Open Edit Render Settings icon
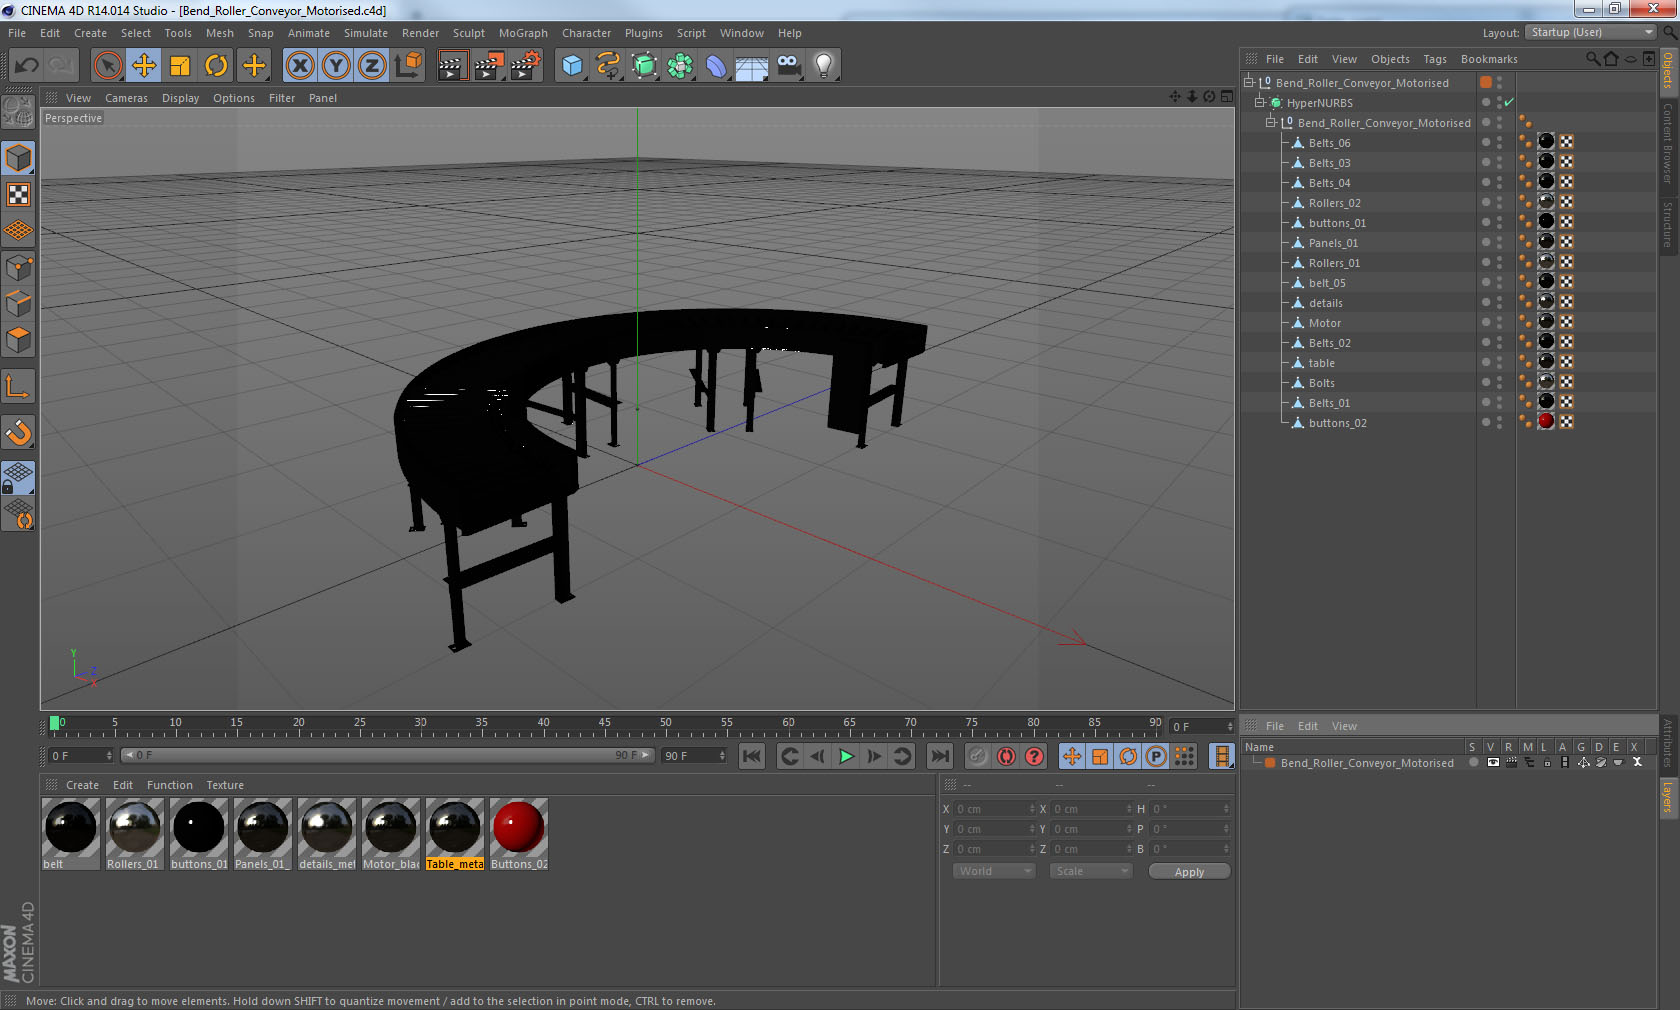This screenshot has width=1680, height=1010. click(525, 66)
